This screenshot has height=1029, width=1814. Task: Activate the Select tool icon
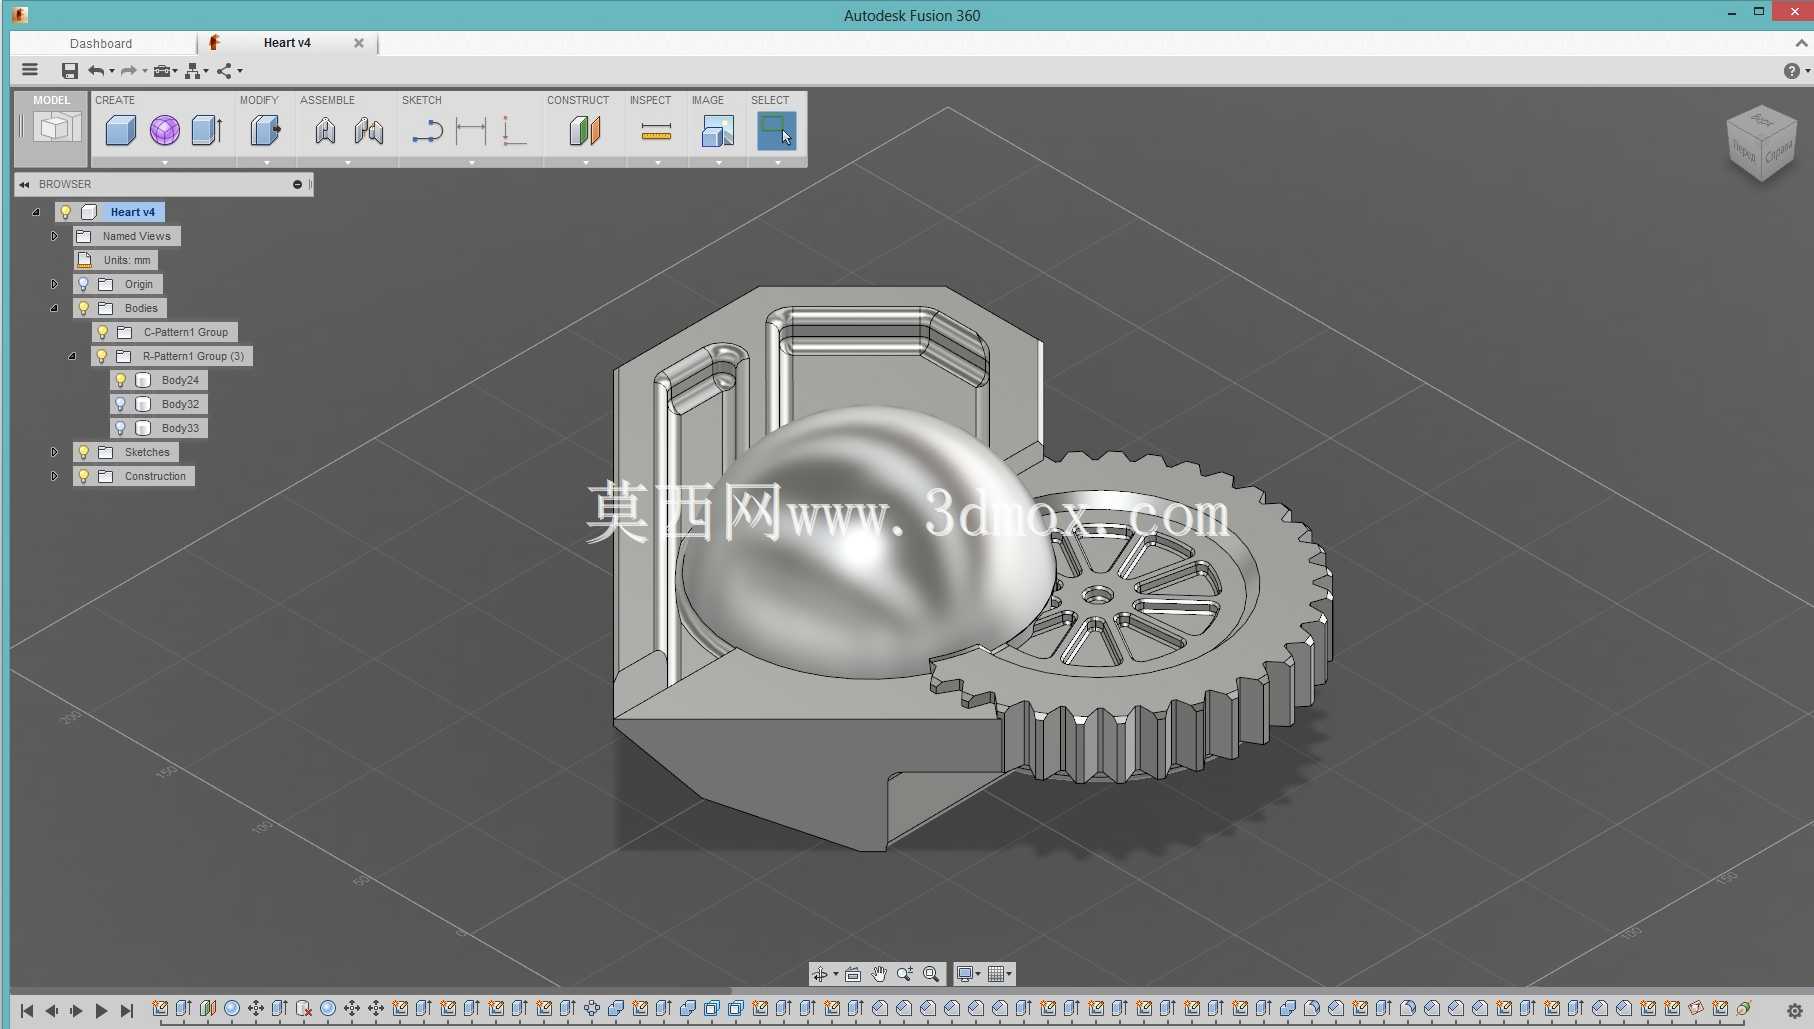[x=776, y=130]
